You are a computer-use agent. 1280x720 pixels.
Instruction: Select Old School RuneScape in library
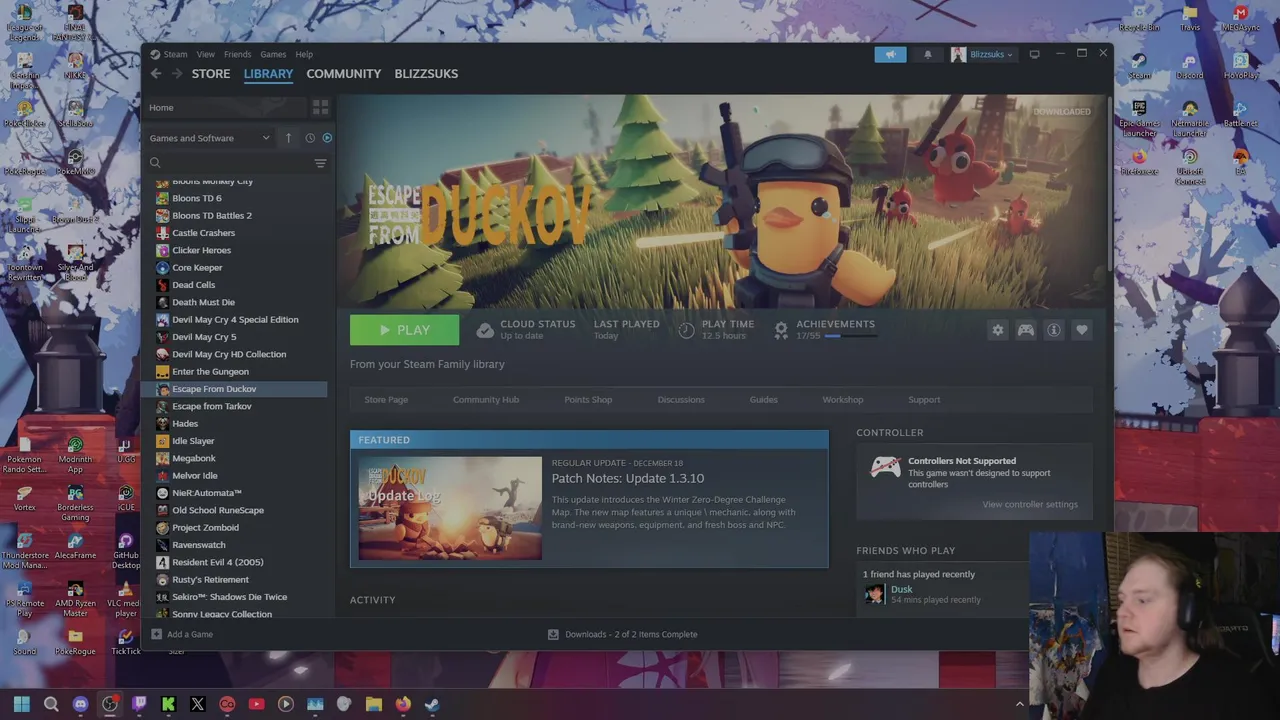click(218, 510)
